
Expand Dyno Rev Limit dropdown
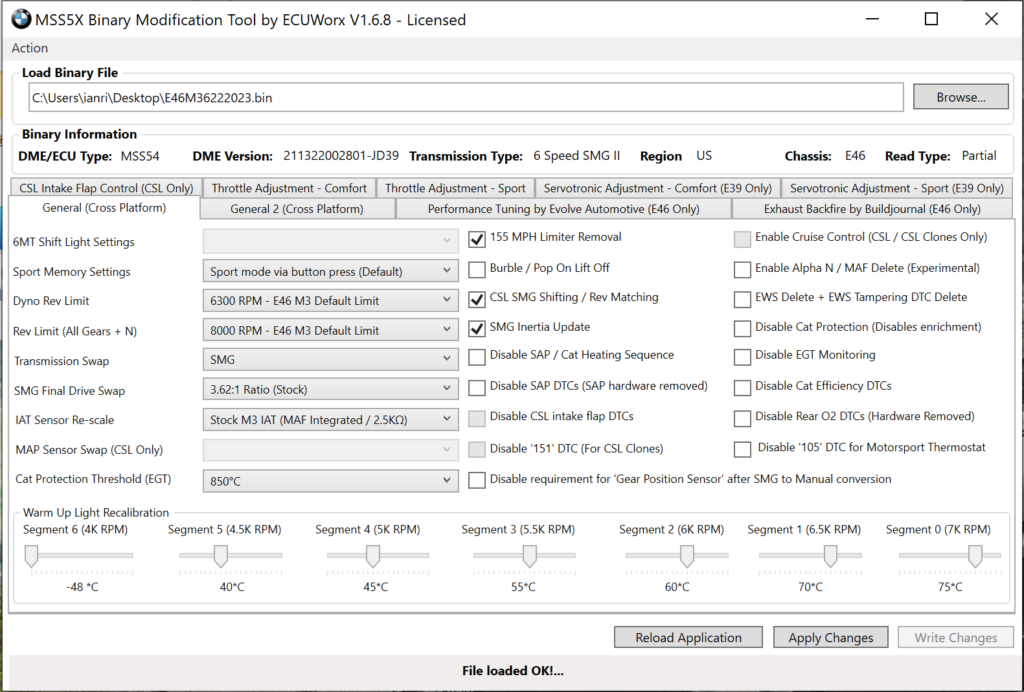coord(330,300)
